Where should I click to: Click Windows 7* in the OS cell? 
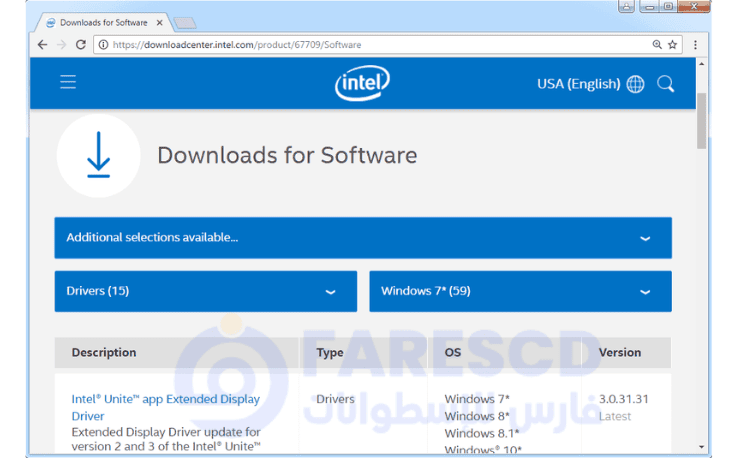coord(477,399)
